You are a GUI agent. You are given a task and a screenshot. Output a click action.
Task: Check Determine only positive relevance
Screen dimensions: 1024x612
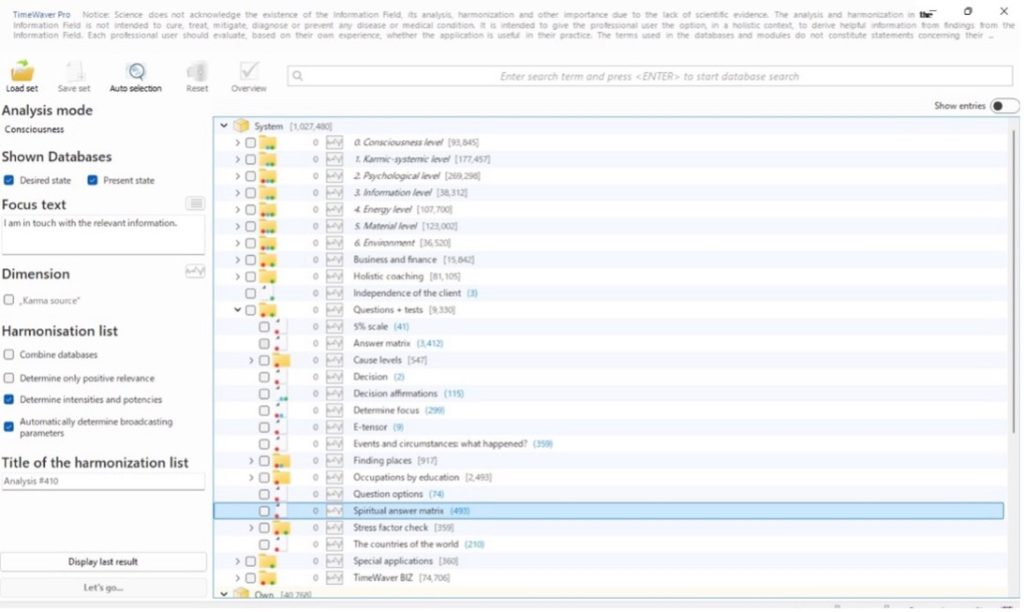[9, 378]
